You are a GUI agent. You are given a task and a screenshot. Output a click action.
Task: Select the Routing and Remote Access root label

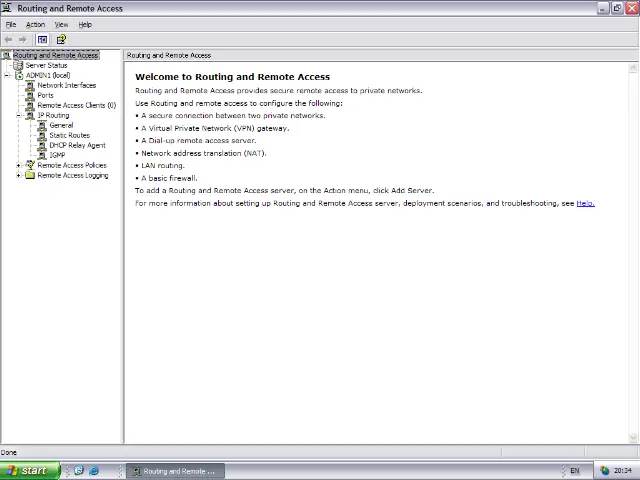coord(56,55)
